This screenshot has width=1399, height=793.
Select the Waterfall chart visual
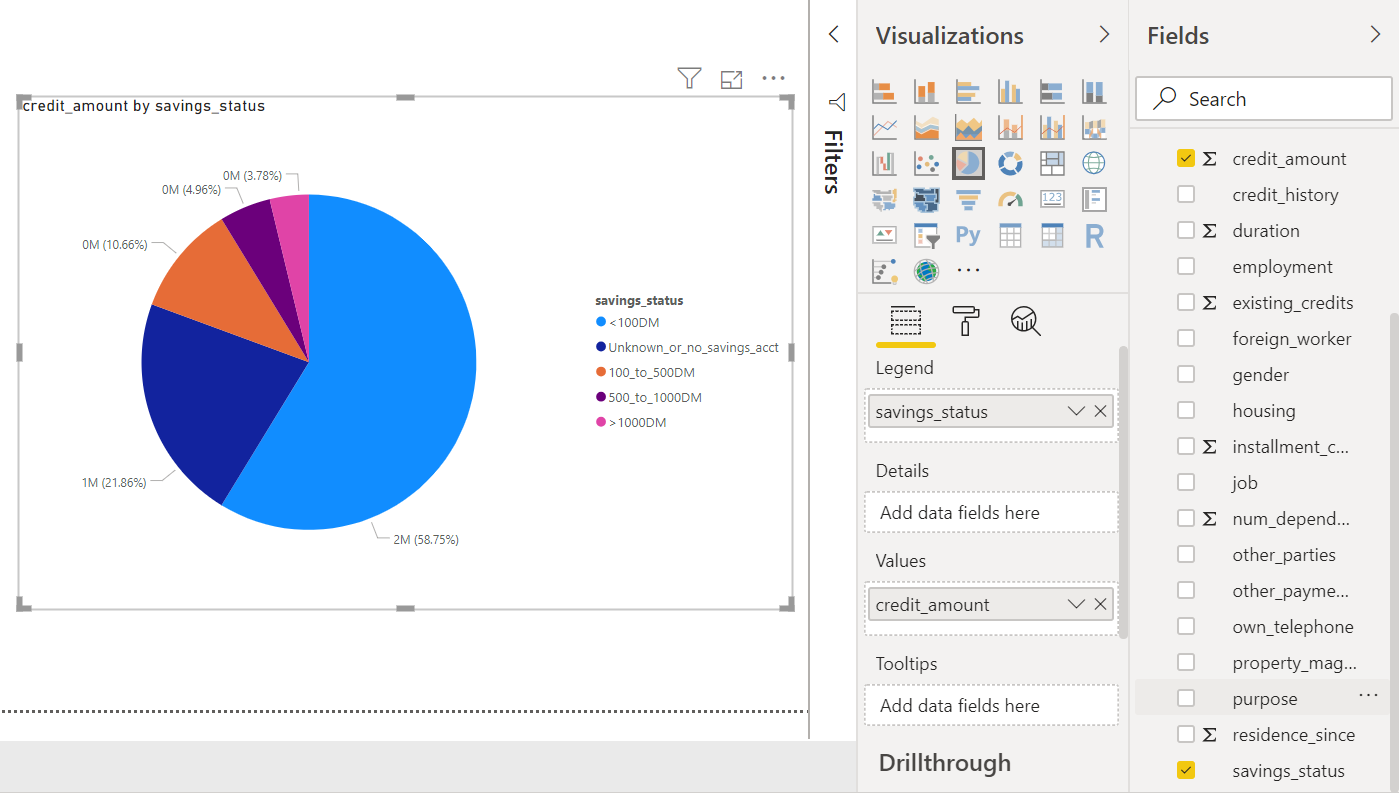coord(884,163)
